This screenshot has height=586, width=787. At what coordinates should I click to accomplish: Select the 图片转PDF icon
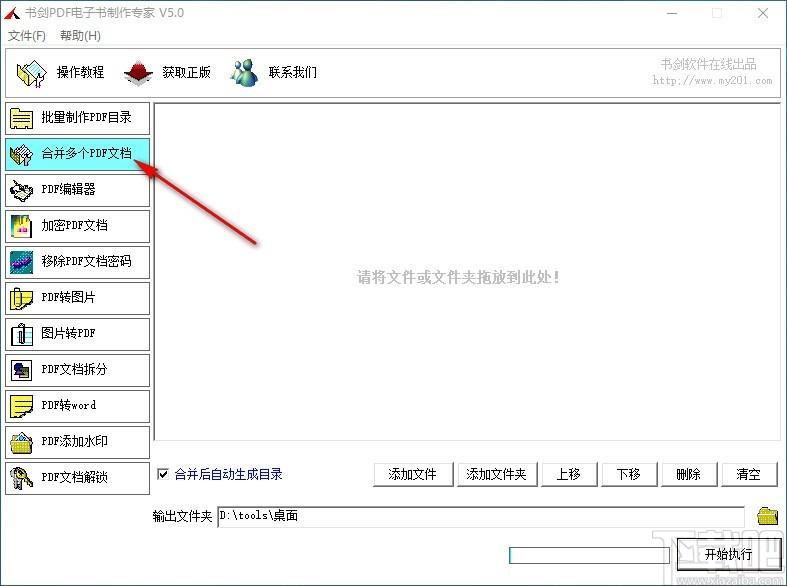tap(22, 335)
